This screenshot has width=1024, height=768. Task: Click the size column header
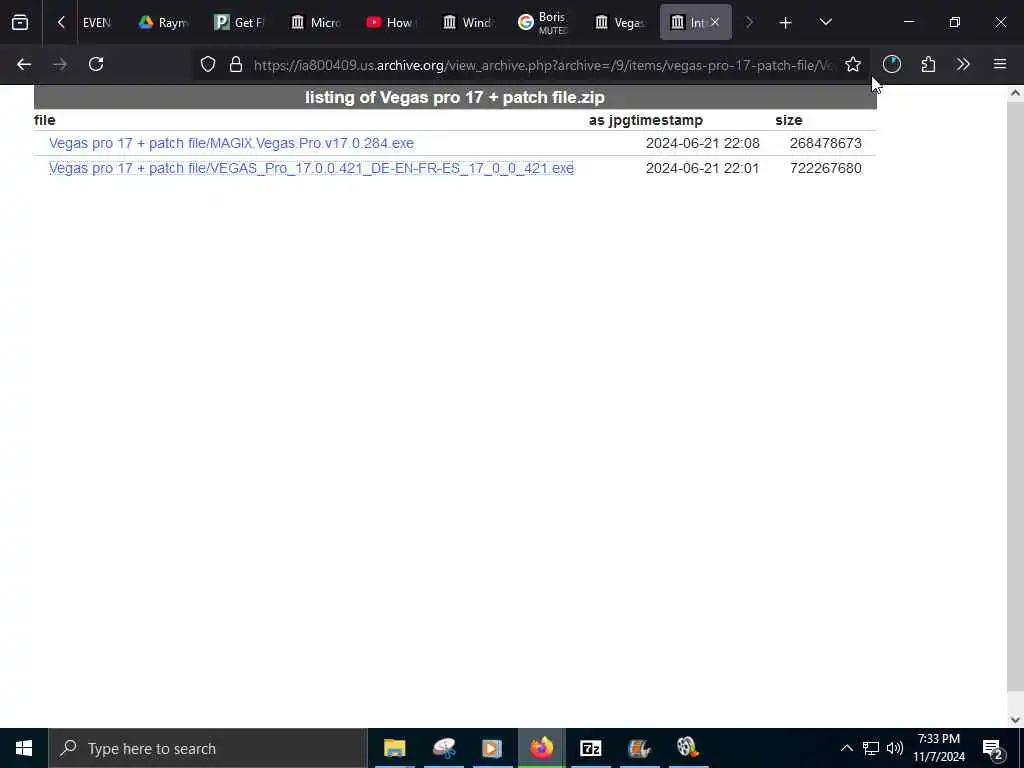coord(788,120)
